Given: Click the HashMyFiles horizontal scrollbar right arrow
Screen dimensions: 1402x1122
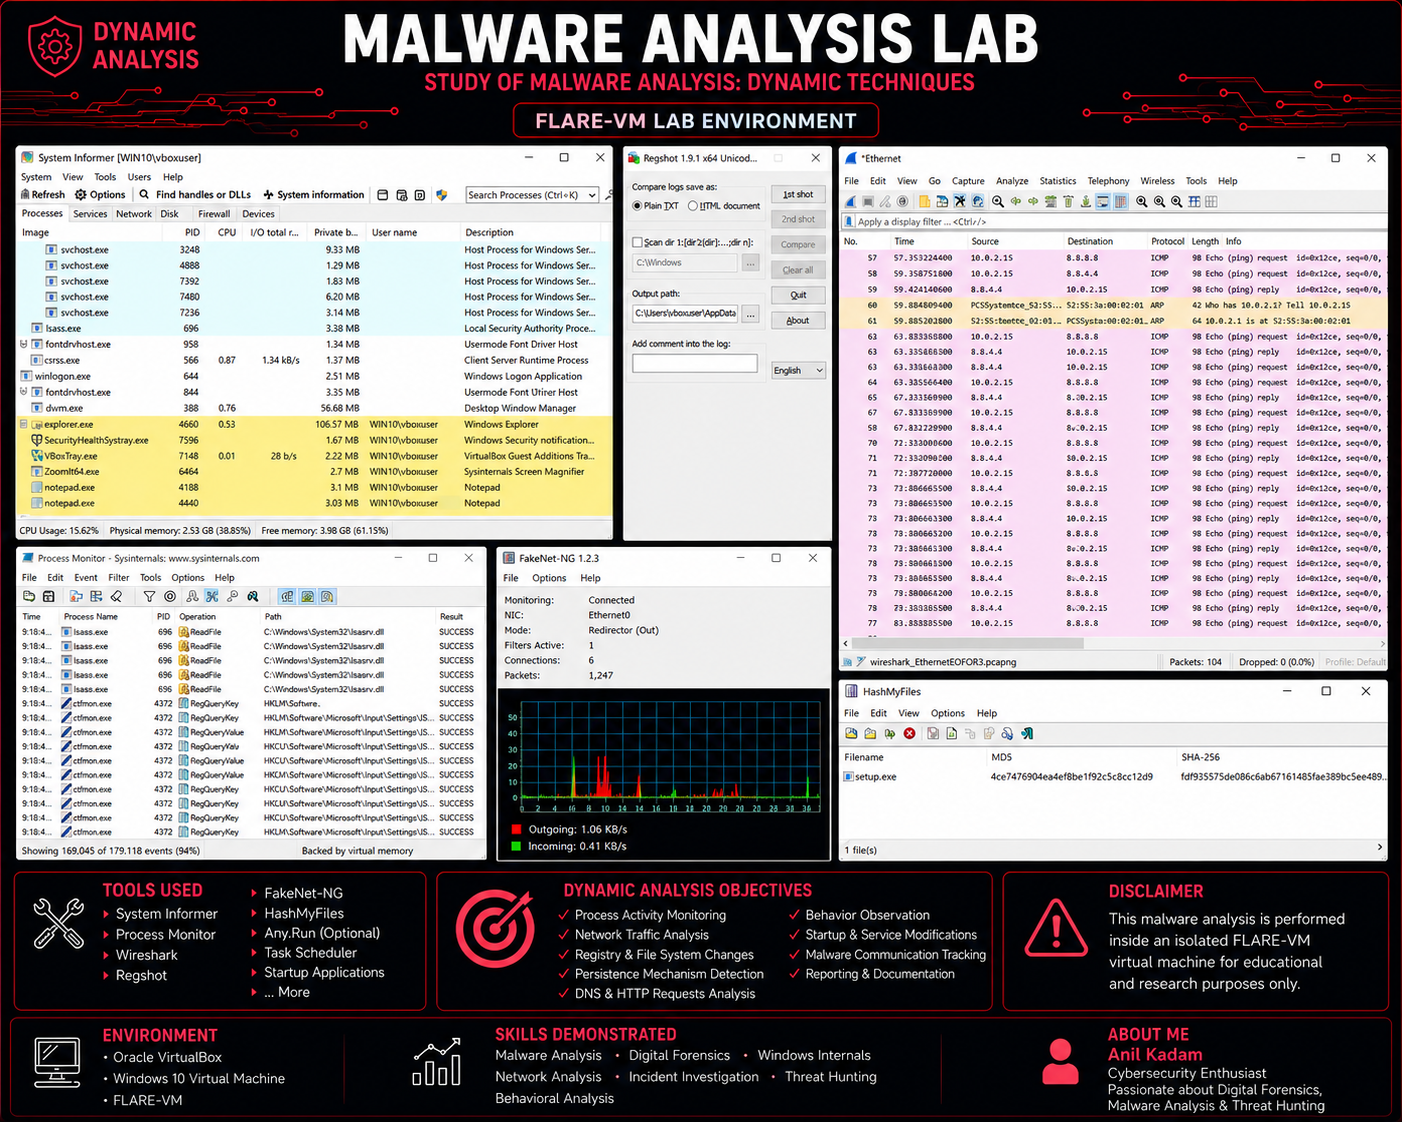Looking at the screenshot, I should click(x=1380, y=848).
